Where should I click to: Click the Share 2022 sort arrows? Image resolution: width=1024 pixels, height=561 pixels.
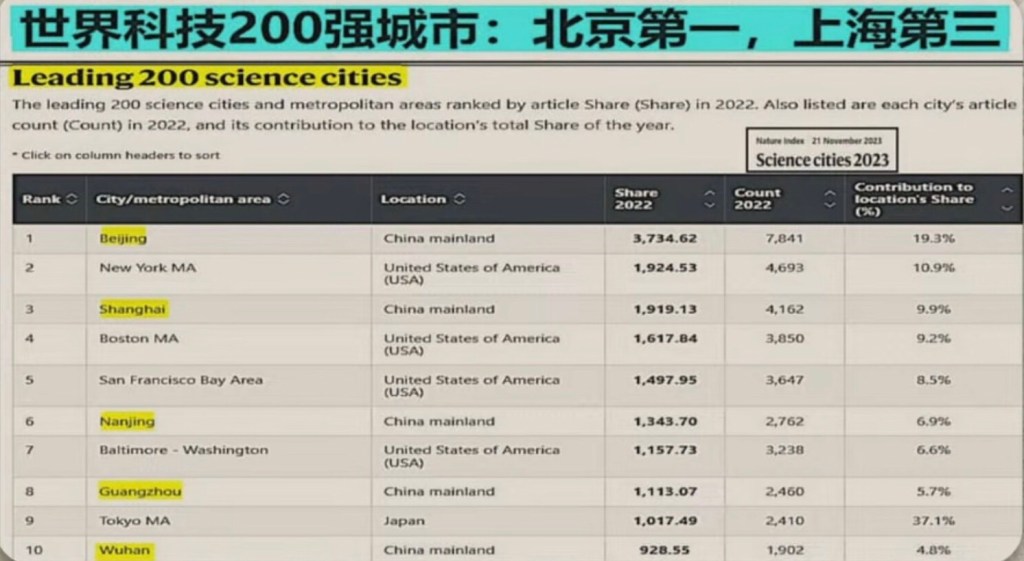(709, 199)
